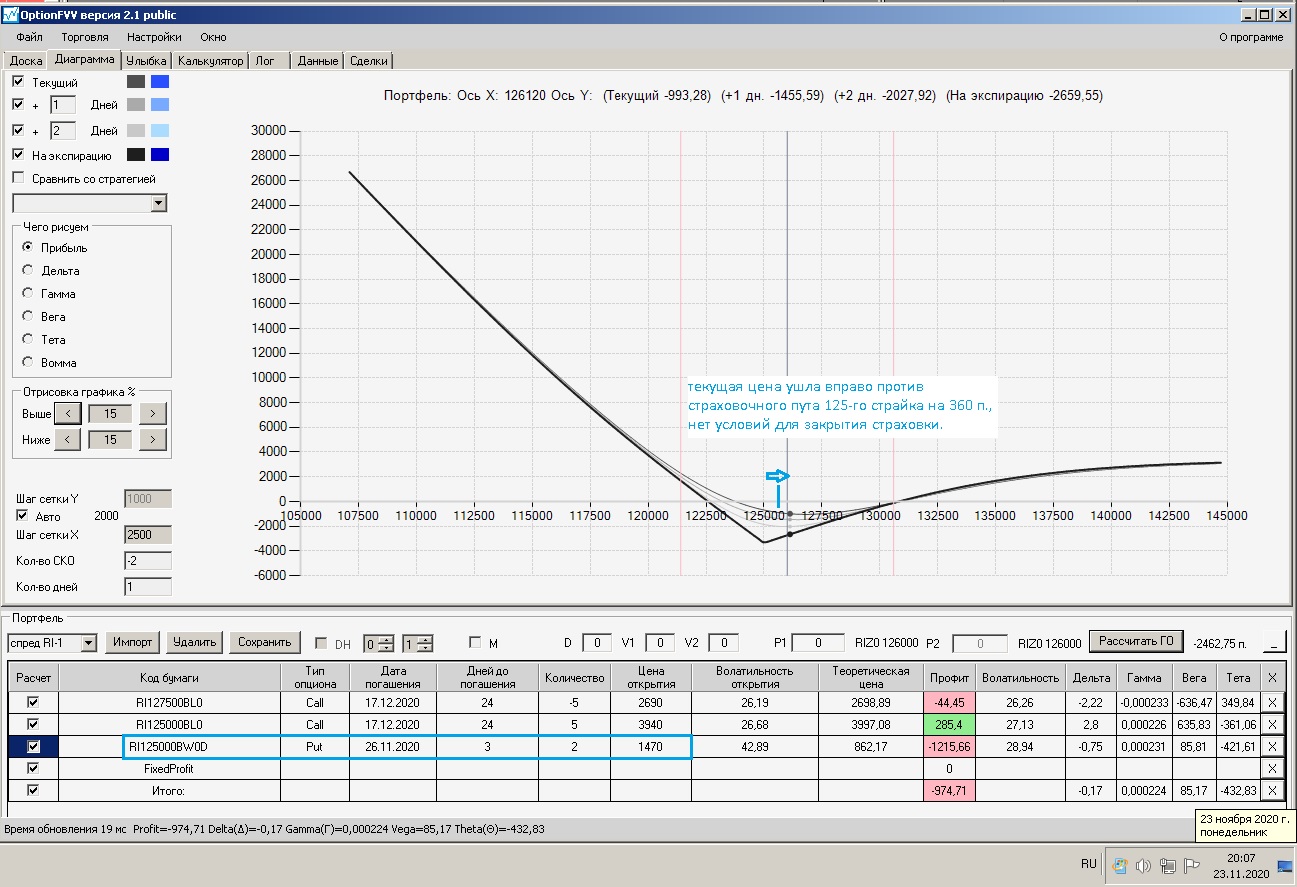Open the Окно menu
Screen dimensions: 1297x887
[213, 37]
